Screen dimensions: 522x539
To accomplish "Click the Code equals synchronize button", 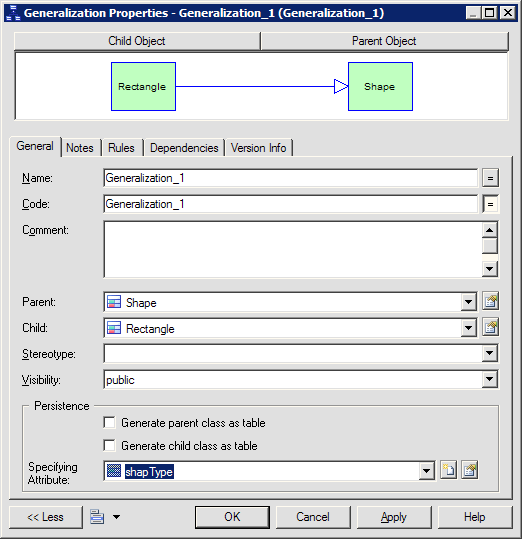I will click(x=490, y=204).
